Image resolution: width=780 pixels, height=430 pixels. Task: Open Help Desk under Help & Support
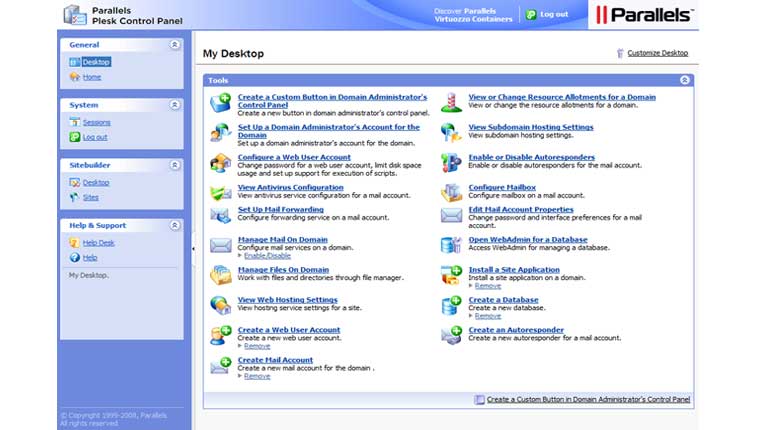point(98,242)
